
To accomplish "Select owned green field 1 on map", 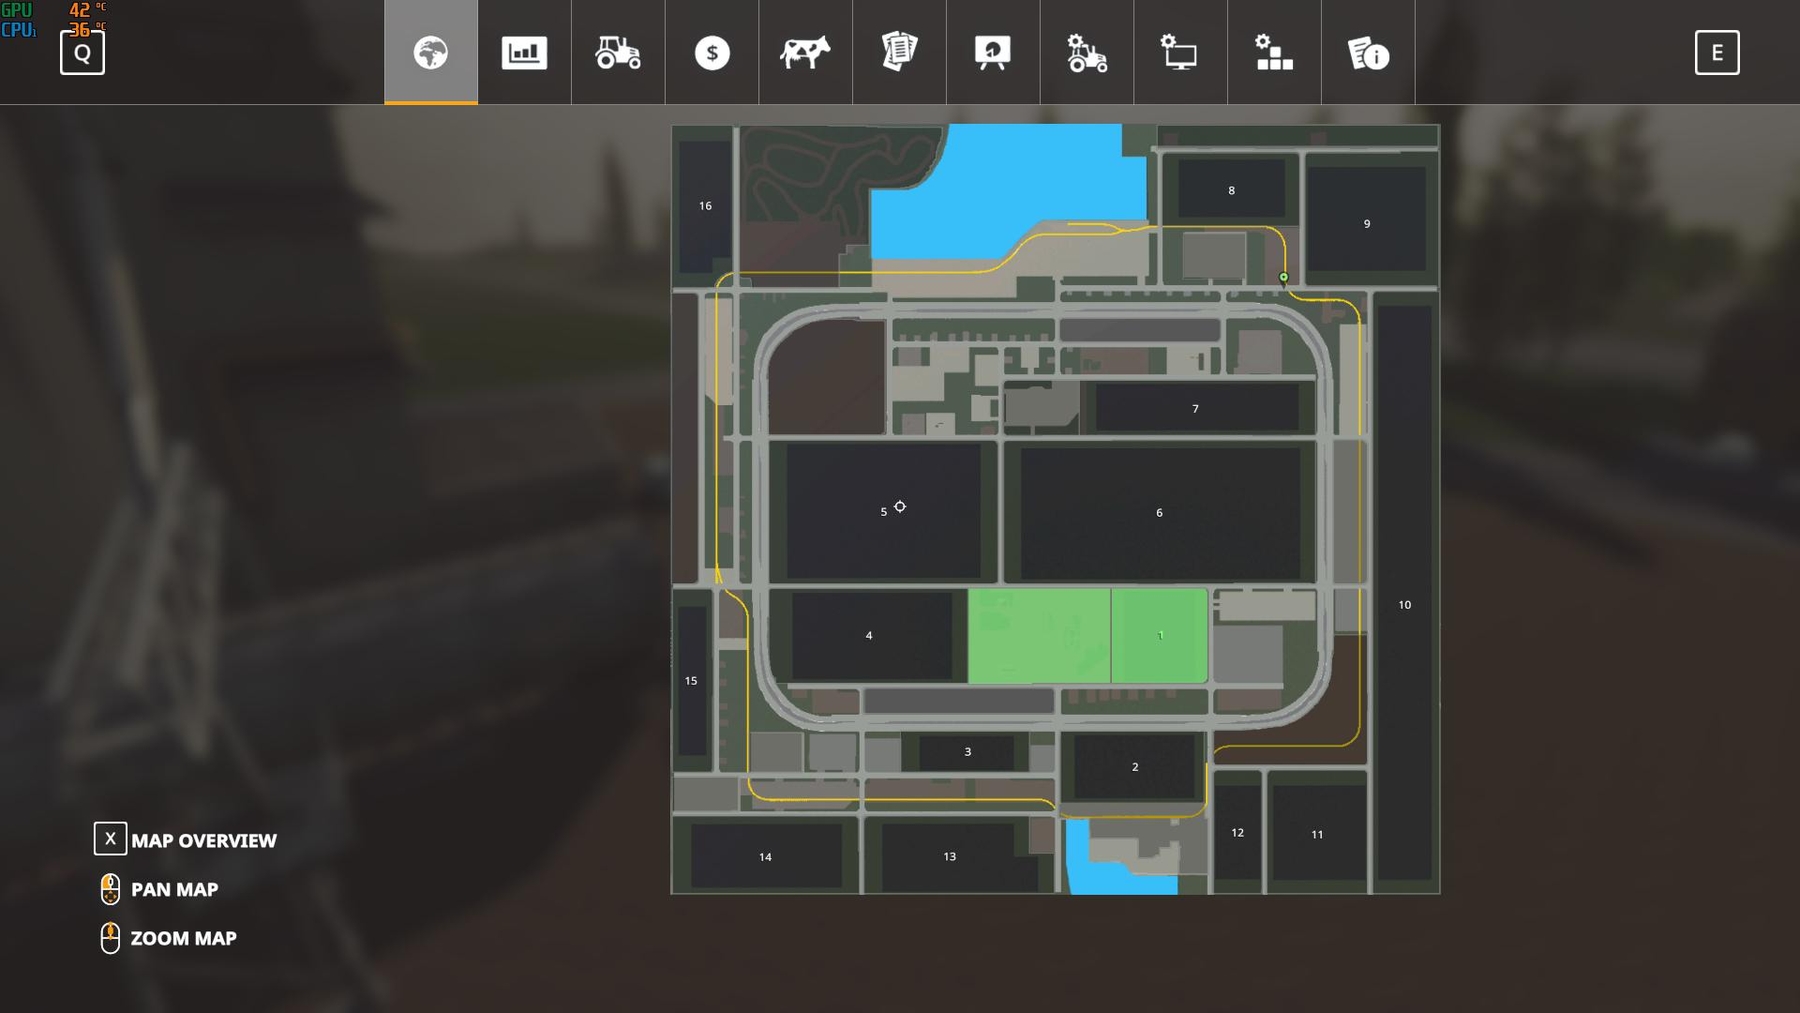I will tap(1160, 636).
